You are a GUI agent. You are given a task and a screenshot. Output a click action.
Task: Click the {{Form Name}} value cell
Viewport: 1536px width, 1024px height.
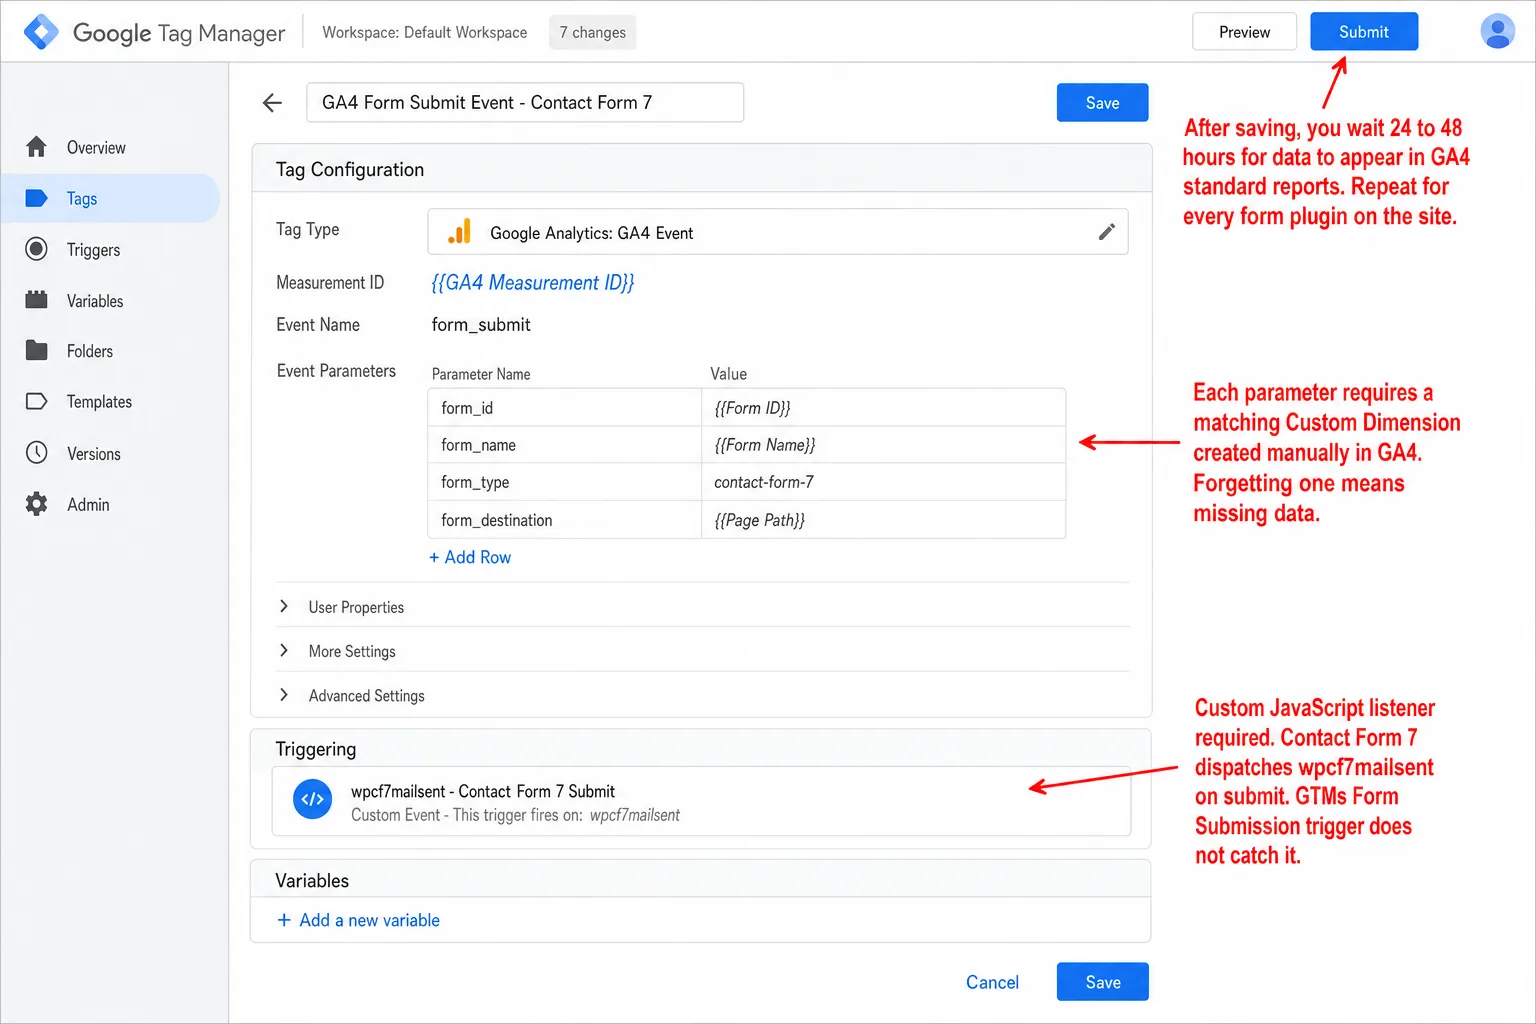coord(884,445)
